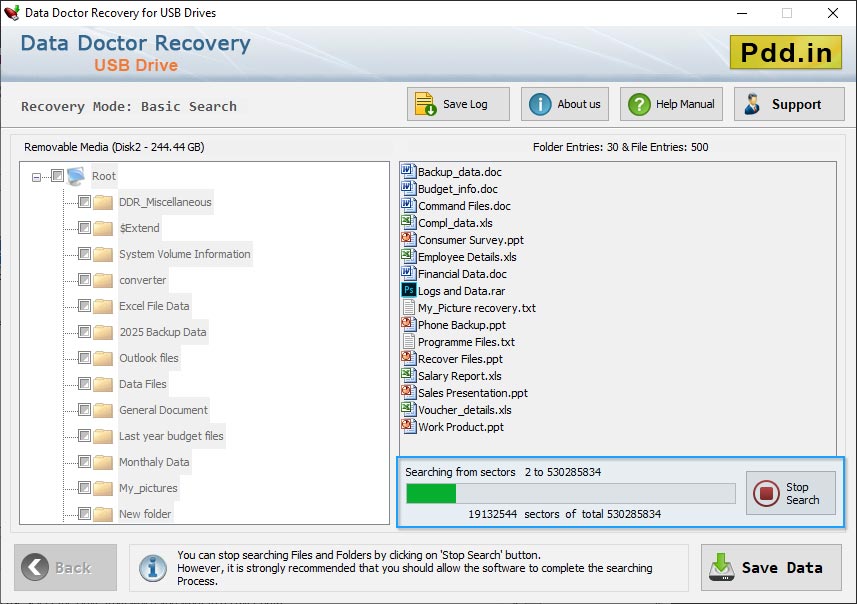
Task: Click the Back button label
Action: (73, 568)
